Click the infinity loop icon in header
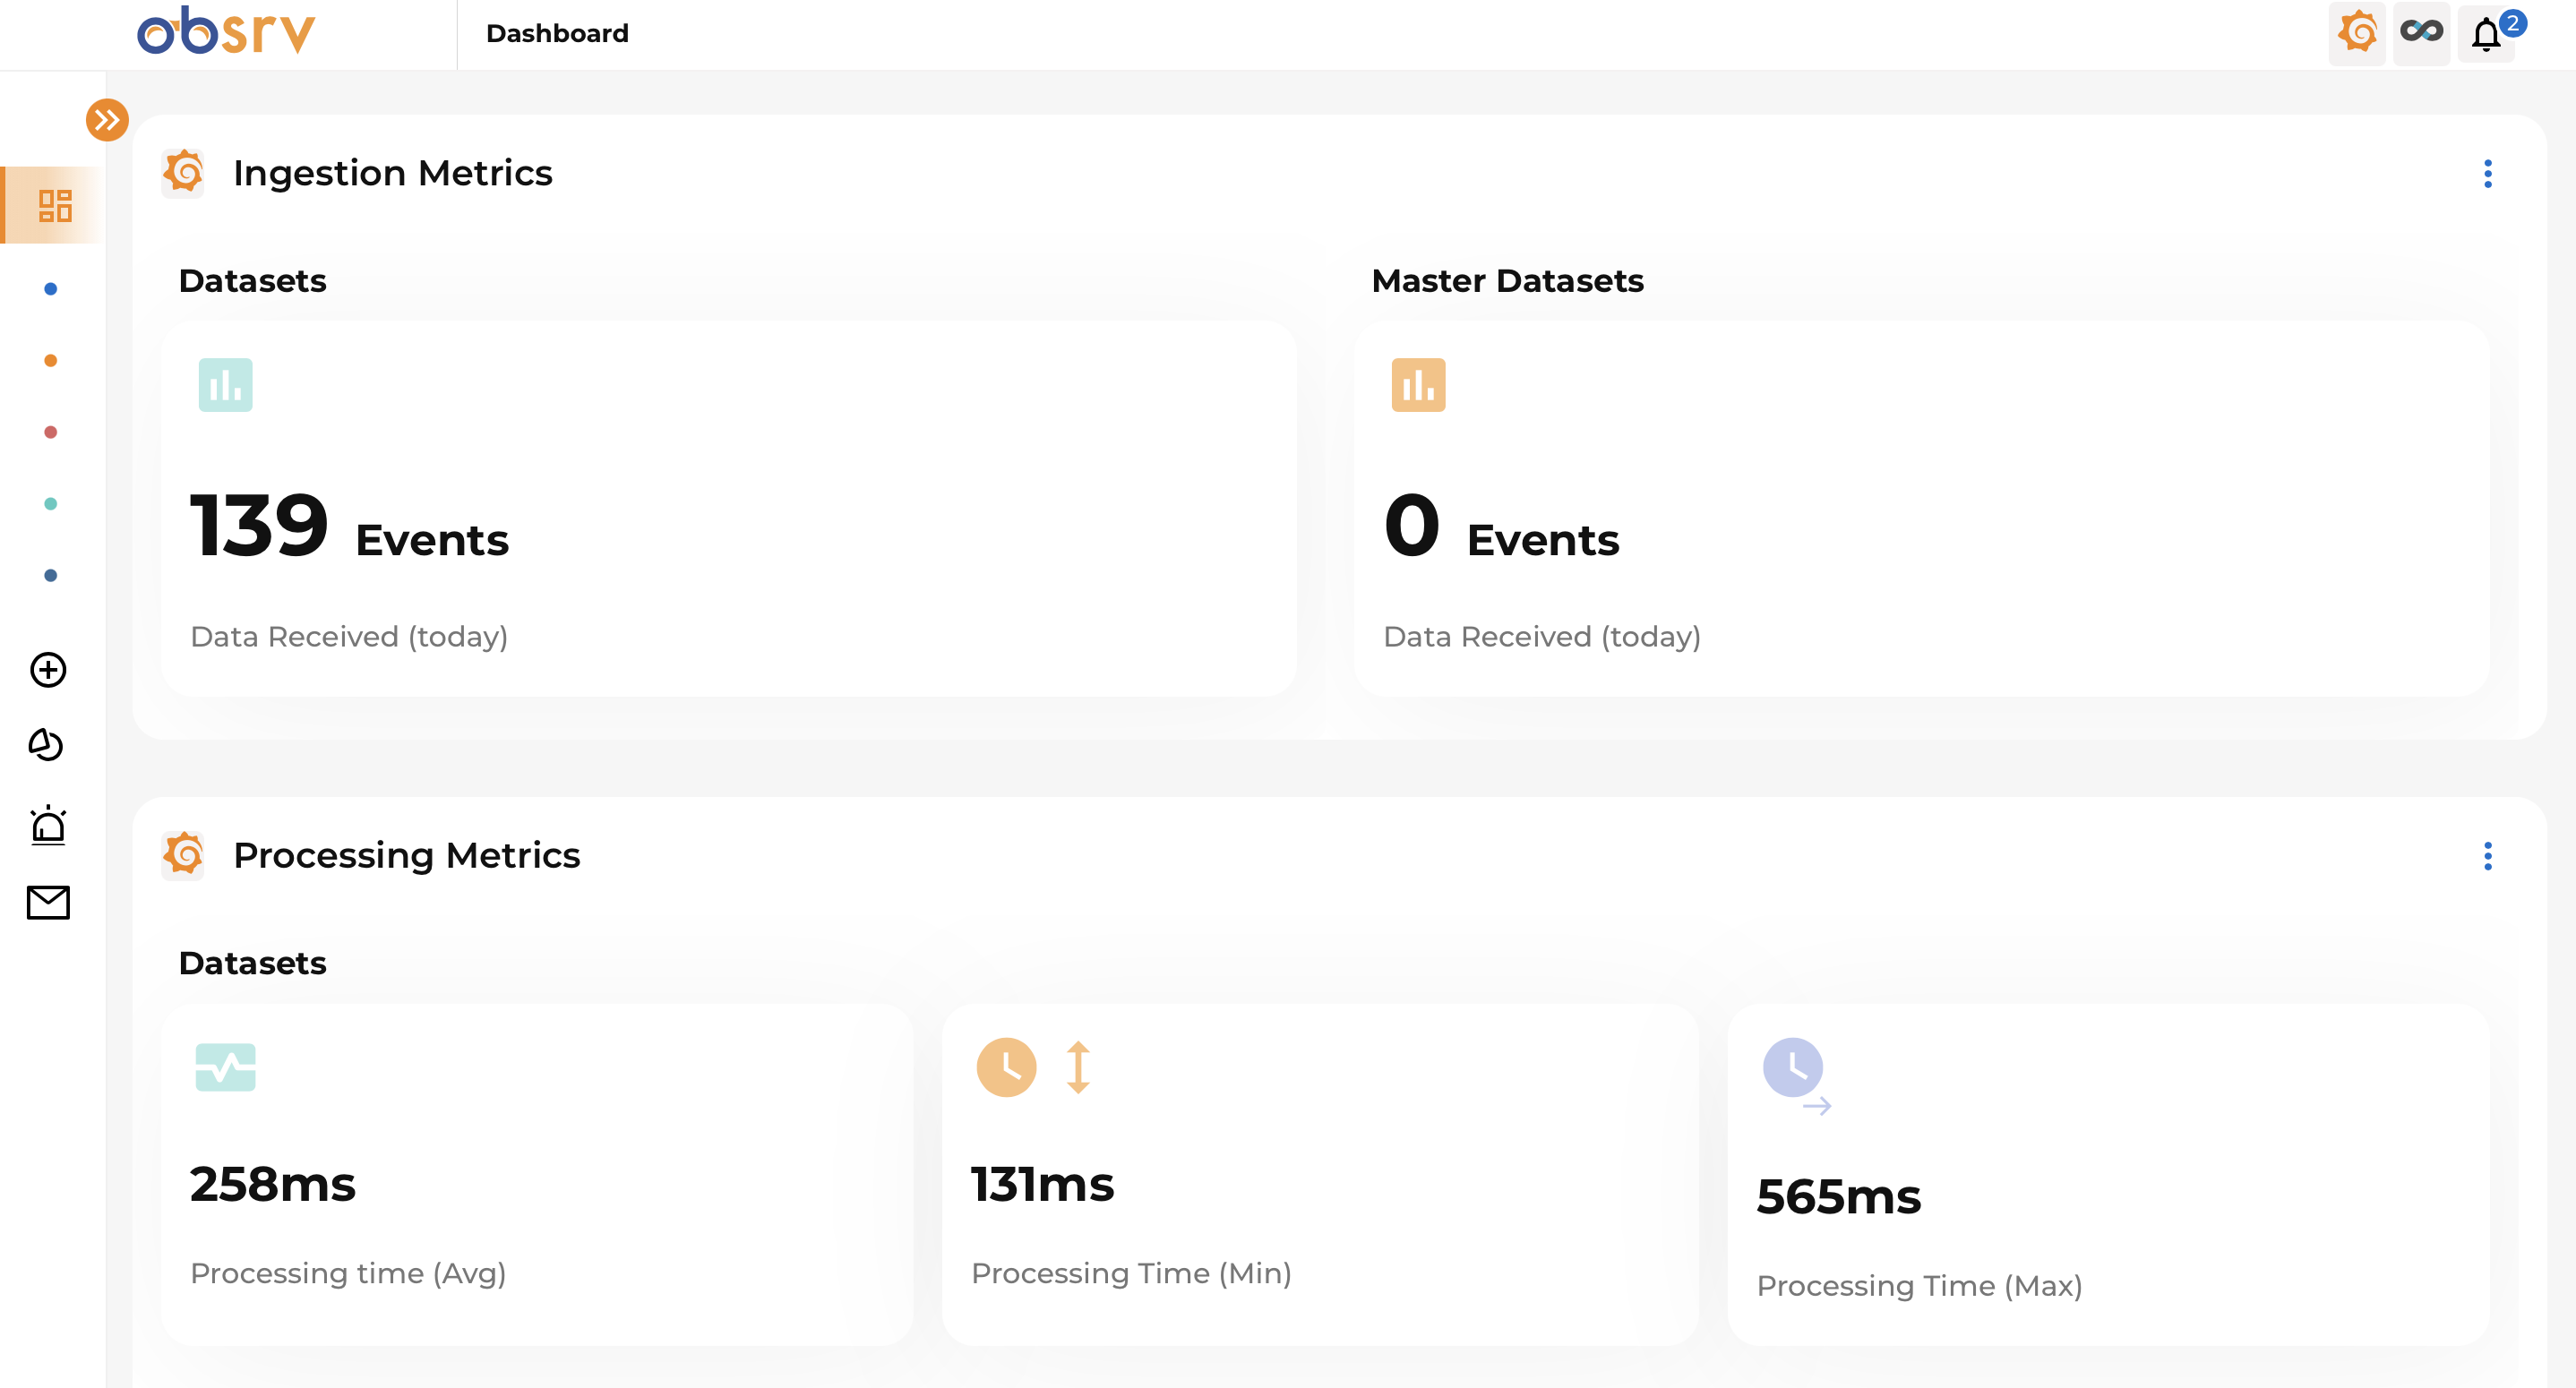This screenshot has width=2576, height=1388. click(x=2421, y=33)
